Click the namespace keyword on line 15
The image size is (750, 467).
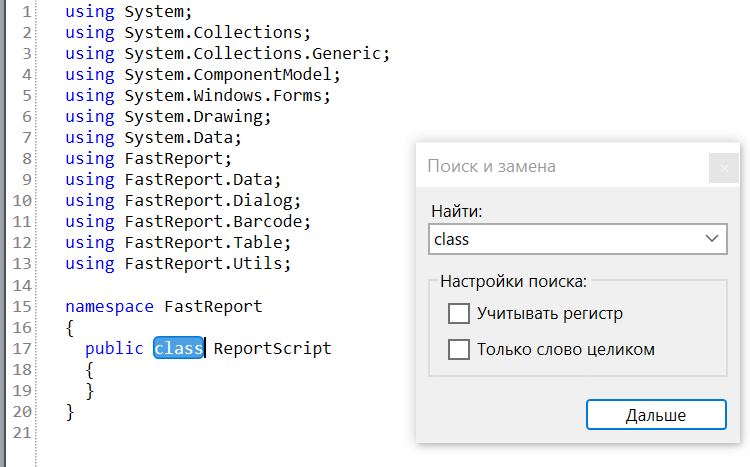pos(110,306)
